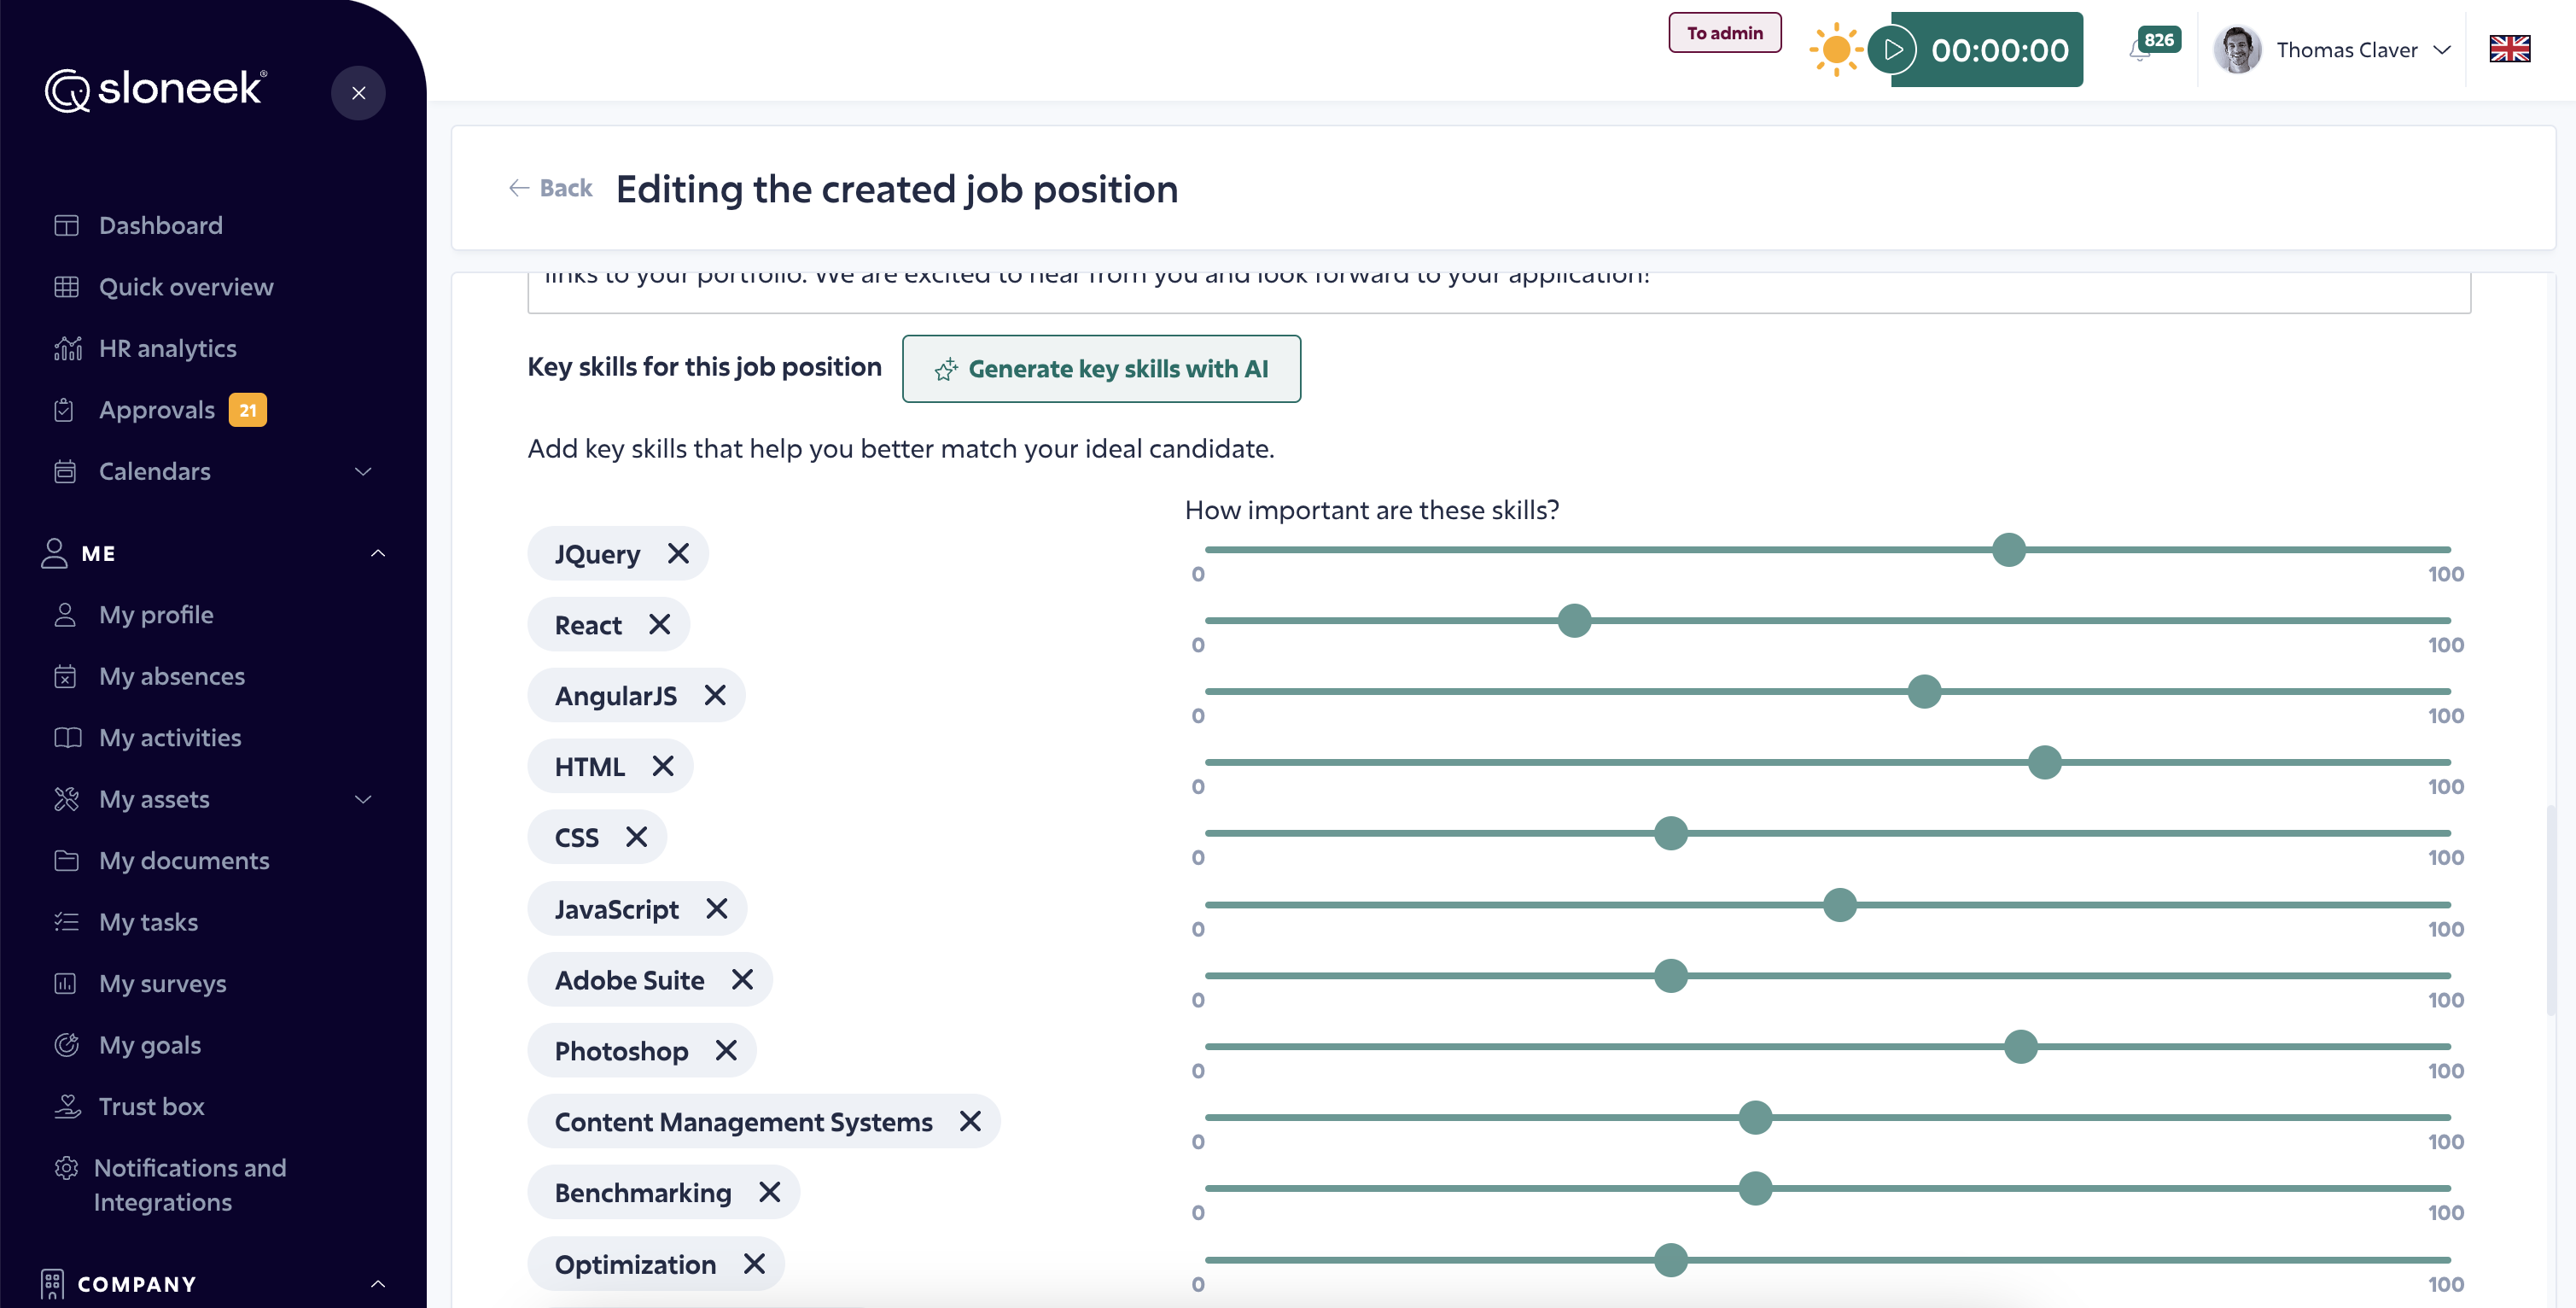The height and width of the screenshot is (1308, 2576).
Task: Open notifications bell with 826 badge
Action: pos(2140,50)
